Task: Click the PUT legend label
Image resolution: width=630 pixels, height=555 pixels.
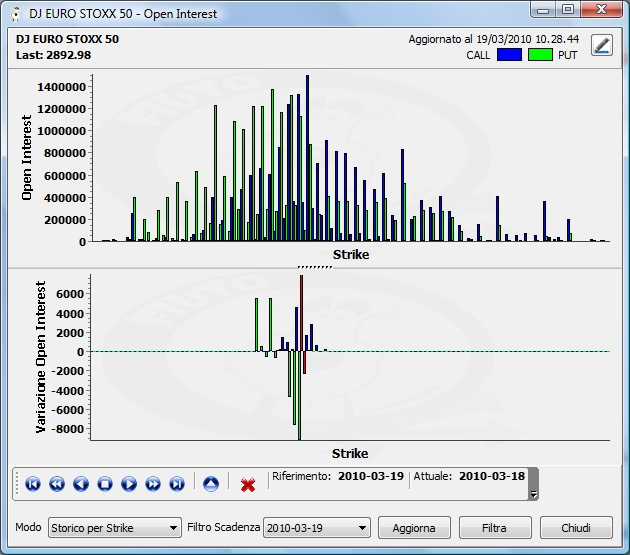Action: tap(567, 55)
